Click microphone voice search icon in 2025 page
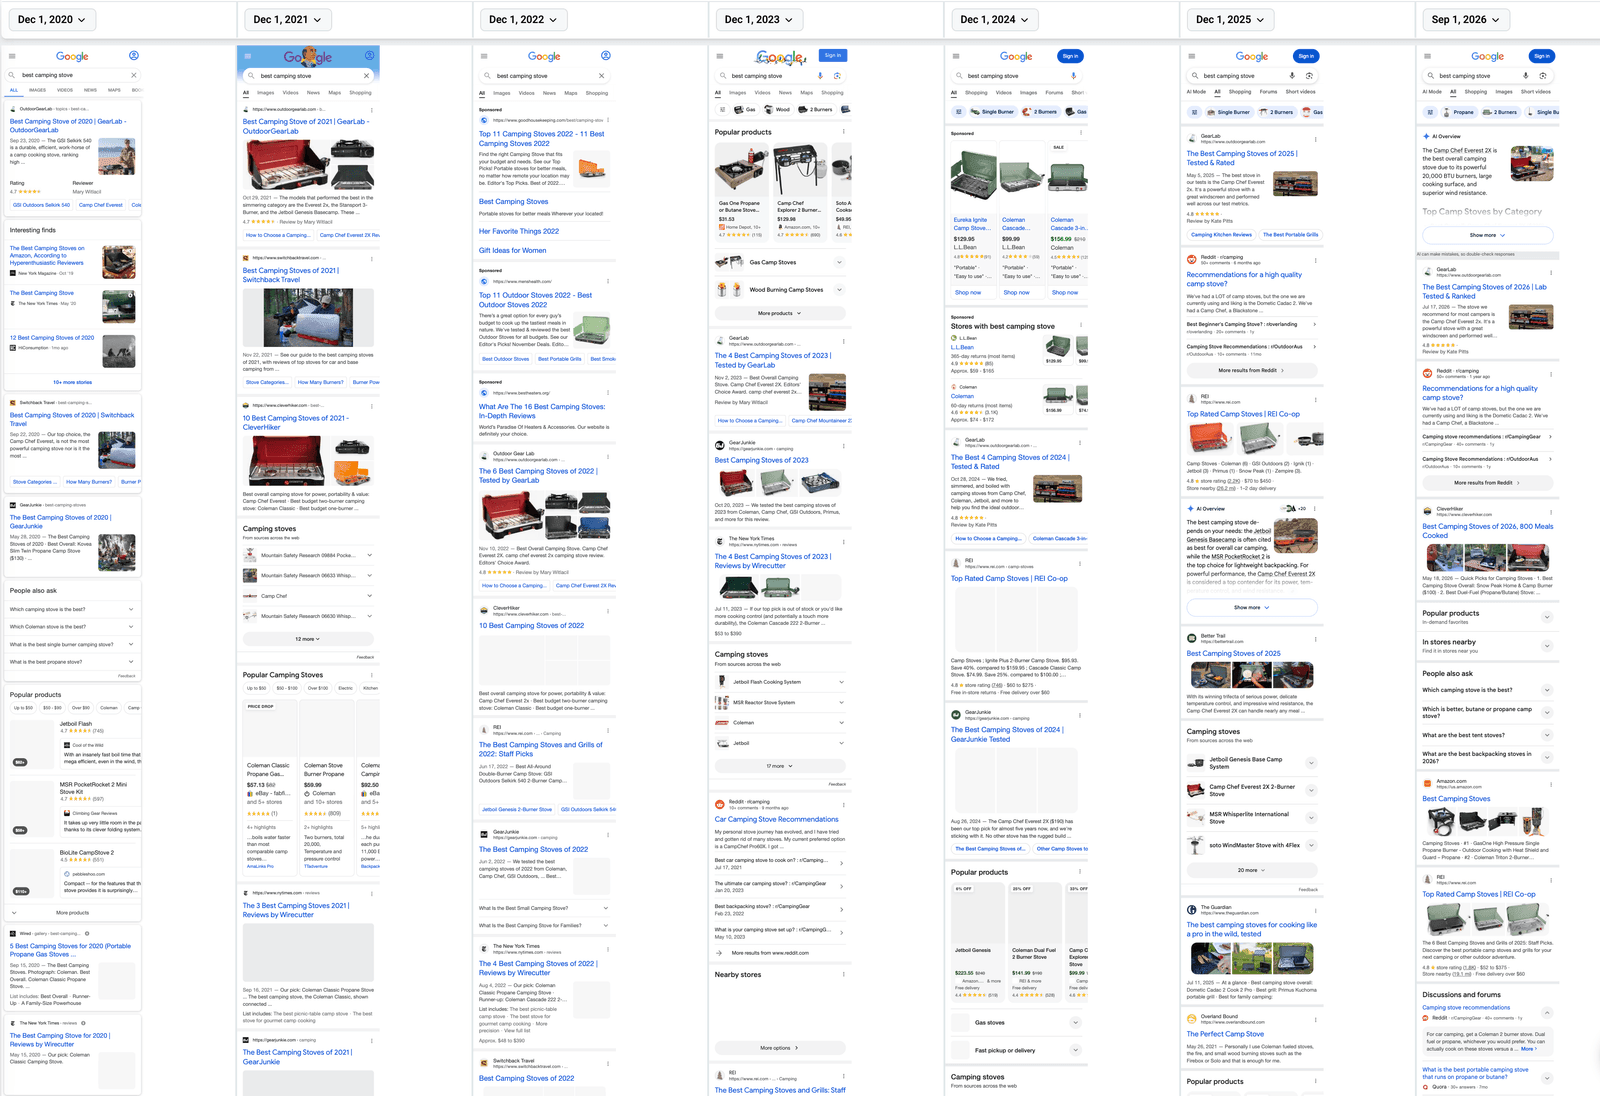This screenshot has width=1600, height=1096. (1292, 76)
